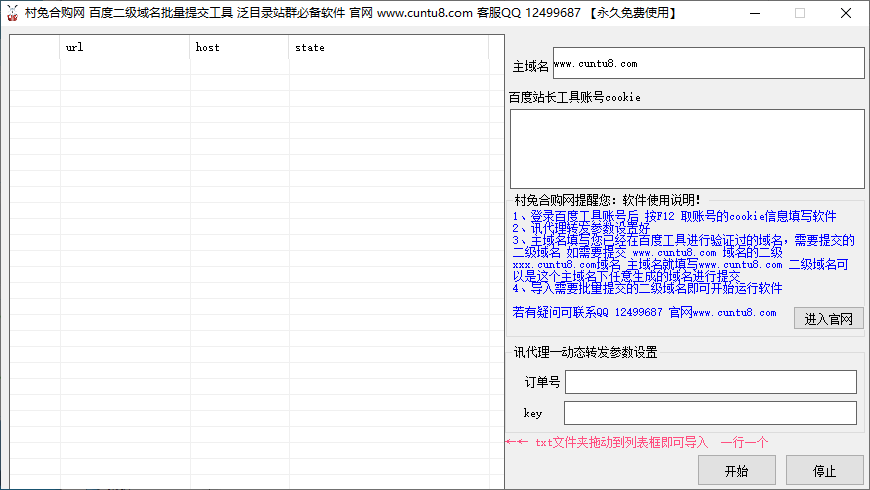Minimize the window
This screenshot has height=490, width=870.
tap(755, 13)
